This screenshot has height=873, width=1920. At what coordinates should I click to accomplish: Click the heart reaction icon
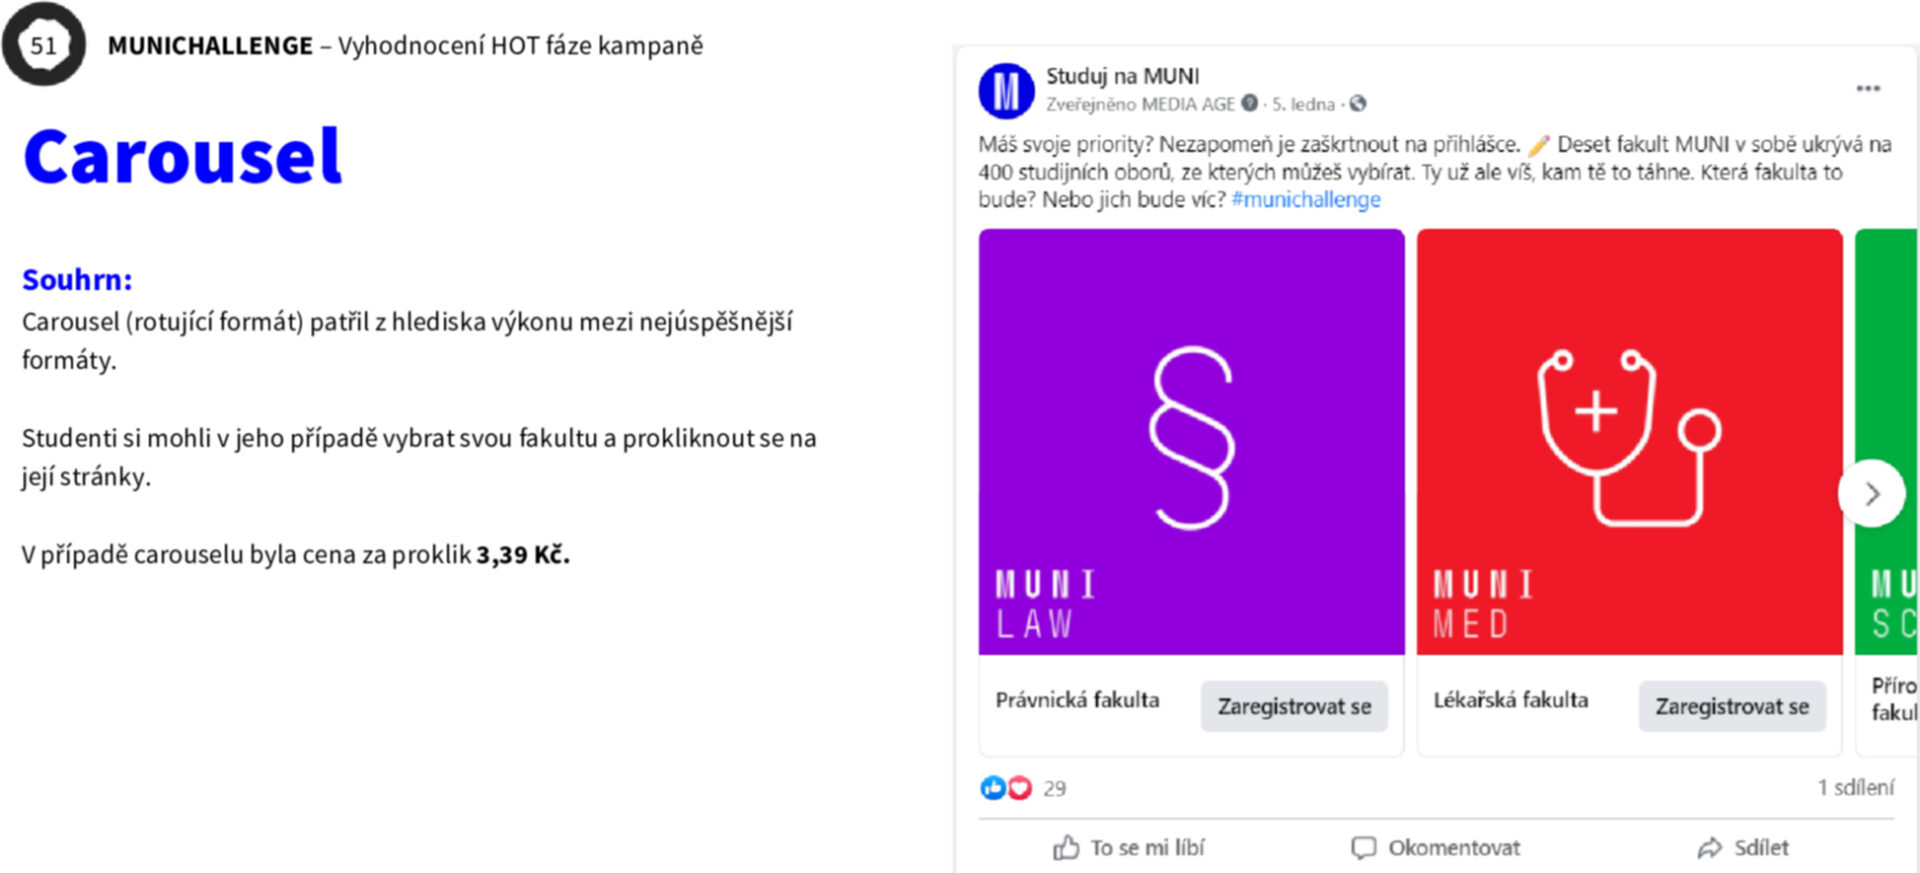(1019, 788)
